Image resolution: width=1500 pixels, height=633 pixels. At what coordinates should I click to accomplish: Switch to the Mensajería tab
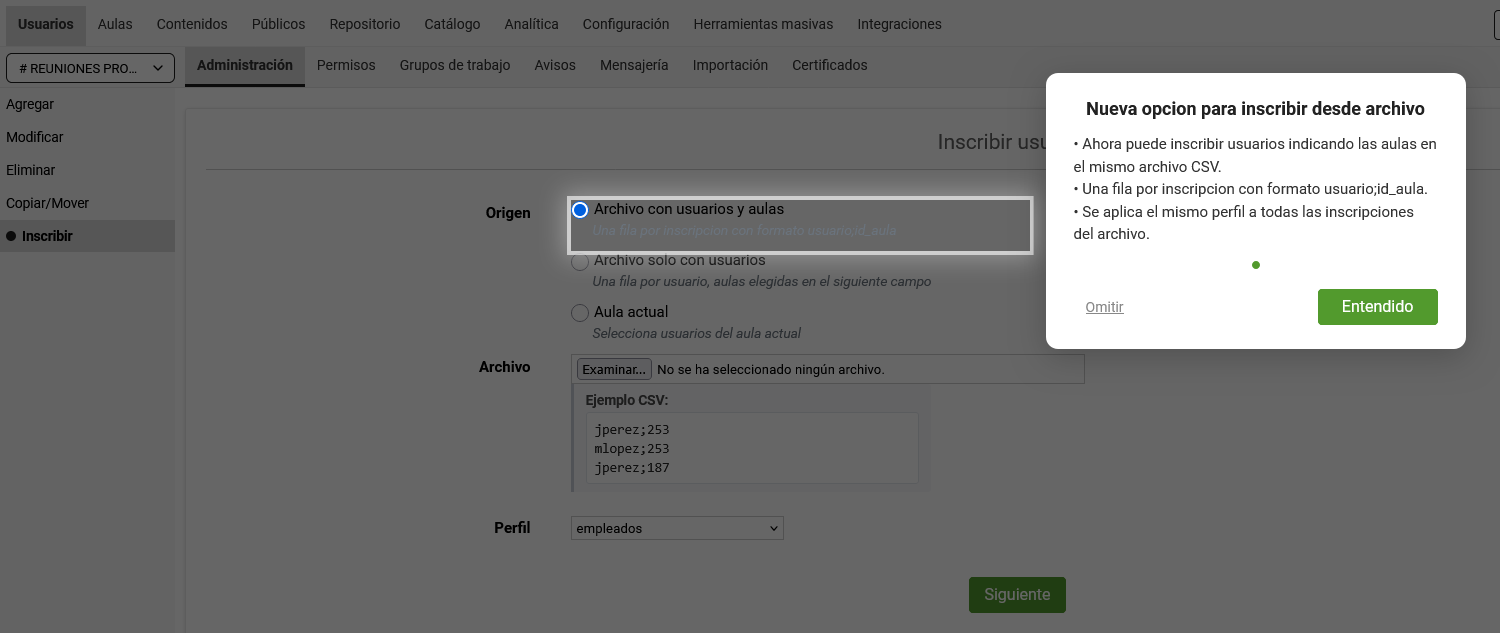click(634, 65)
